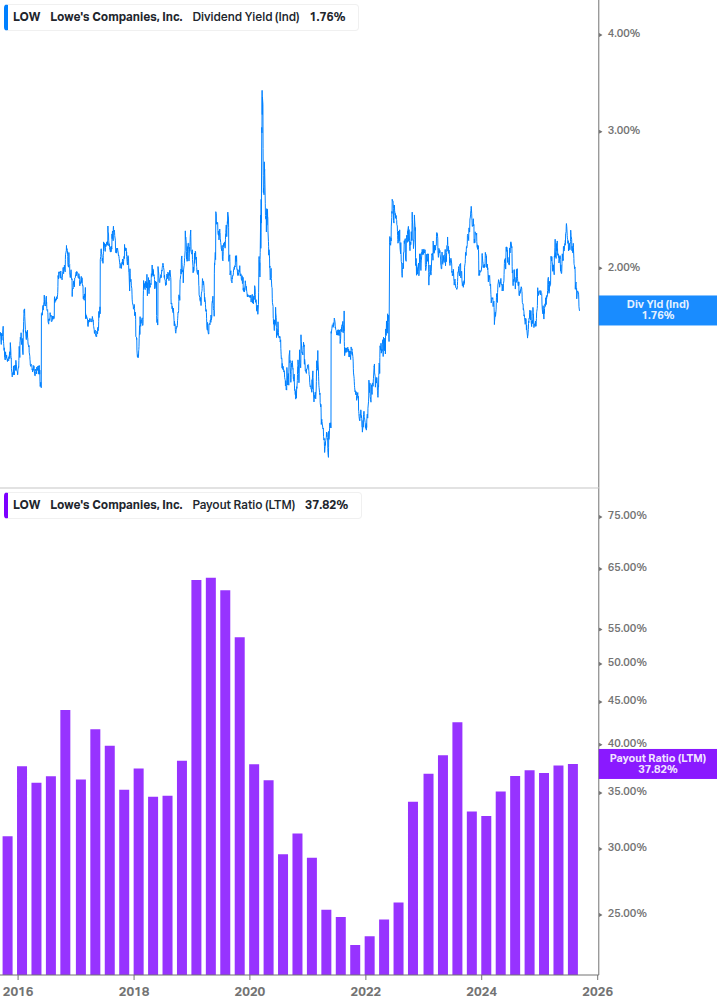Click the 4.00% axis label on yield chart
The height and width of the screenshot is (1005, 717).
click(x=623, y=33)
